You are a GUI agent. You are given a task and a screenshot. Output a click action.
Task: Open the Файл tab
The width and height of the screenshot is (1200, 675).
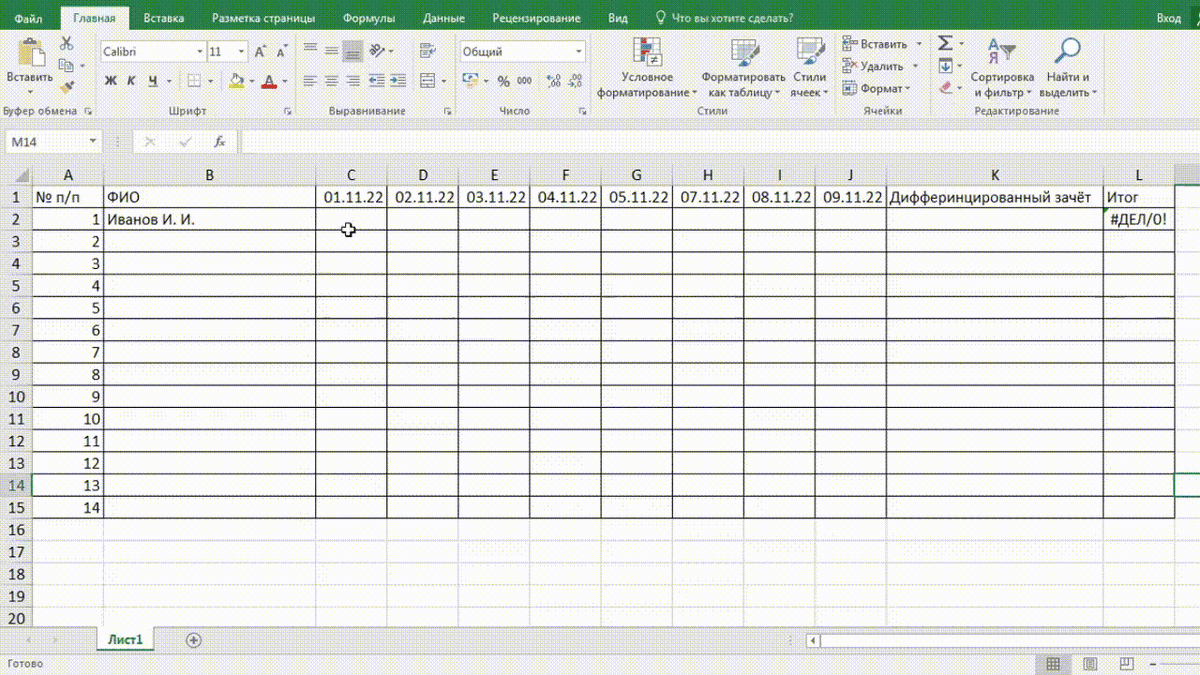(x=28, y=18)
